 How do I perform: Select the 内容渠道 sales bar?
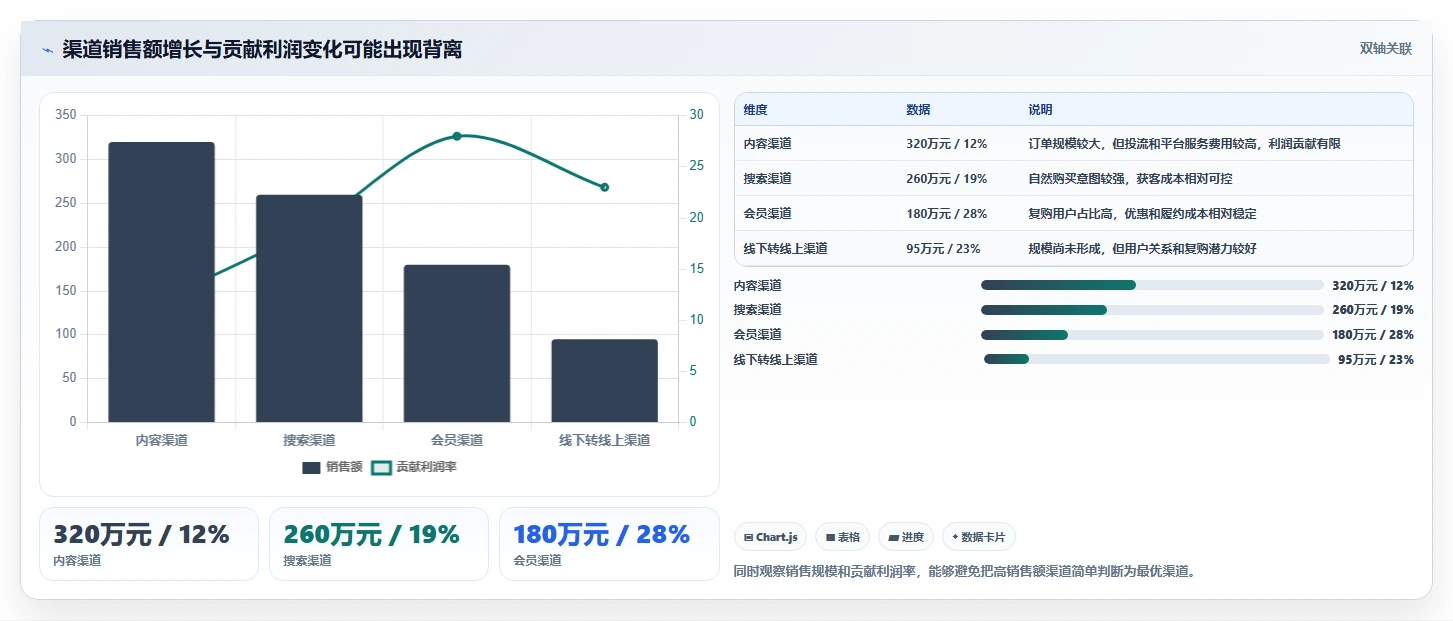(161, 282)
